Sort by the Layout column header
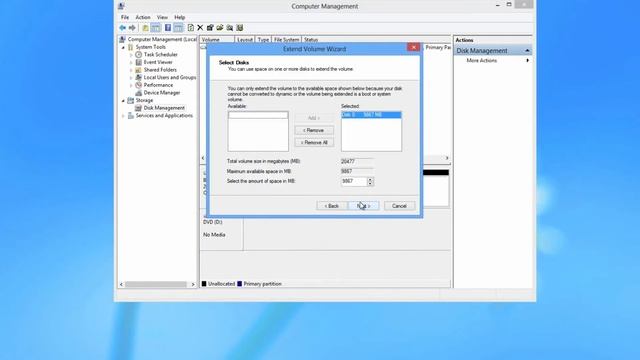The width and height of the screenshot is (640, 360). pos(245,40)
